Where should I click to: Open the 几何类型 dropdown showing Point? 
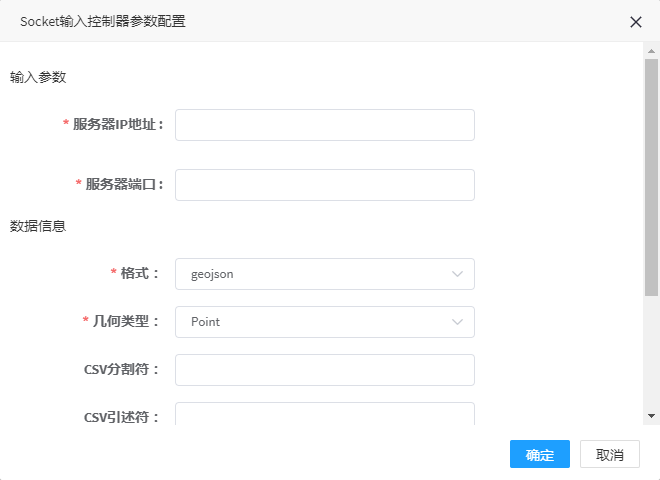pyautogui.click(x=325, y=322)
